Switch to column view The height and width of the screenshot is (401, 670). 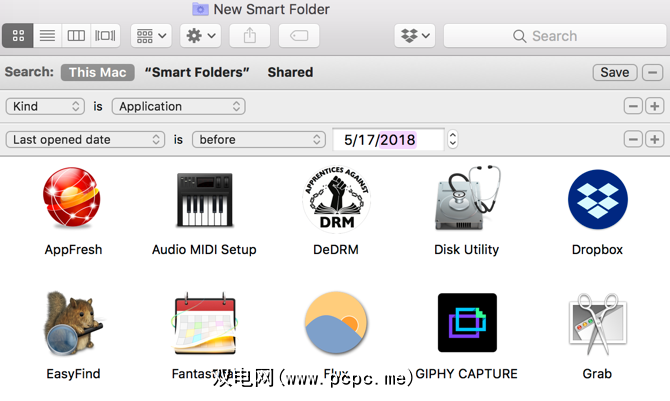coord(76,35)
